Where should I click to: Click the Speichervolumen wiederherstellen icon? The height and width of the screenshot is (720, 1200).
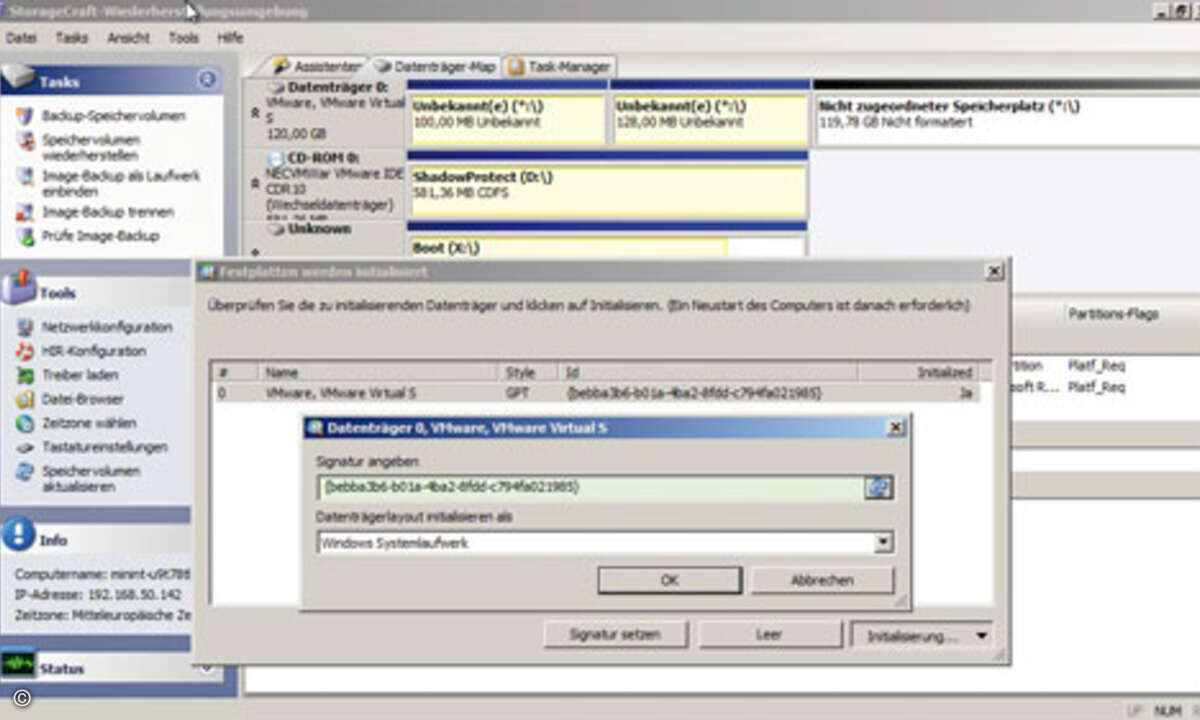(25, 142)
